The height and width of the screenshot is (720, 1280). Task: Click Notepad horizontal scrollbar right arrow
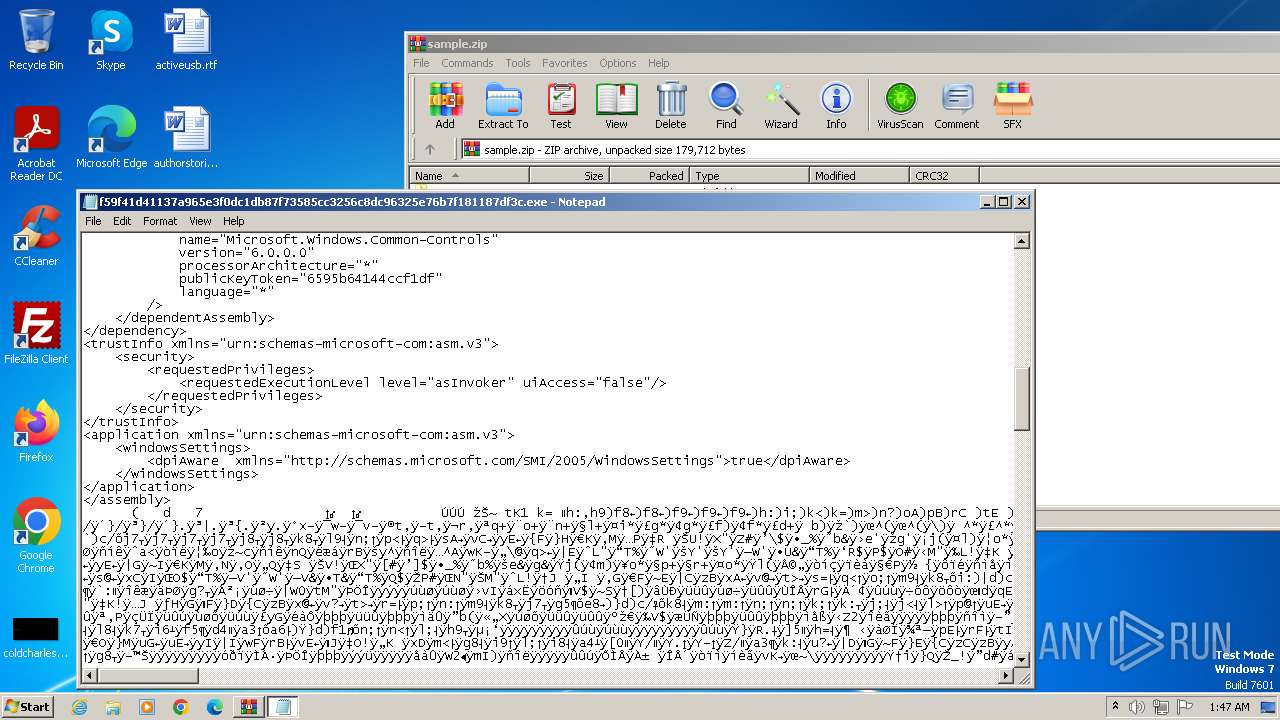(1005, 676)
